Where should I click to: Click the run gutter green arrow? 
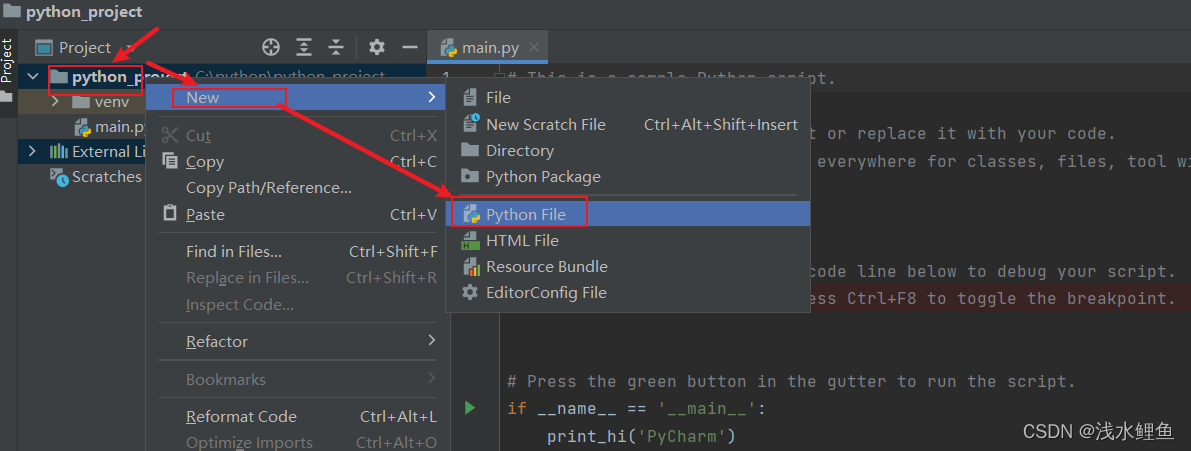(469, 408)
